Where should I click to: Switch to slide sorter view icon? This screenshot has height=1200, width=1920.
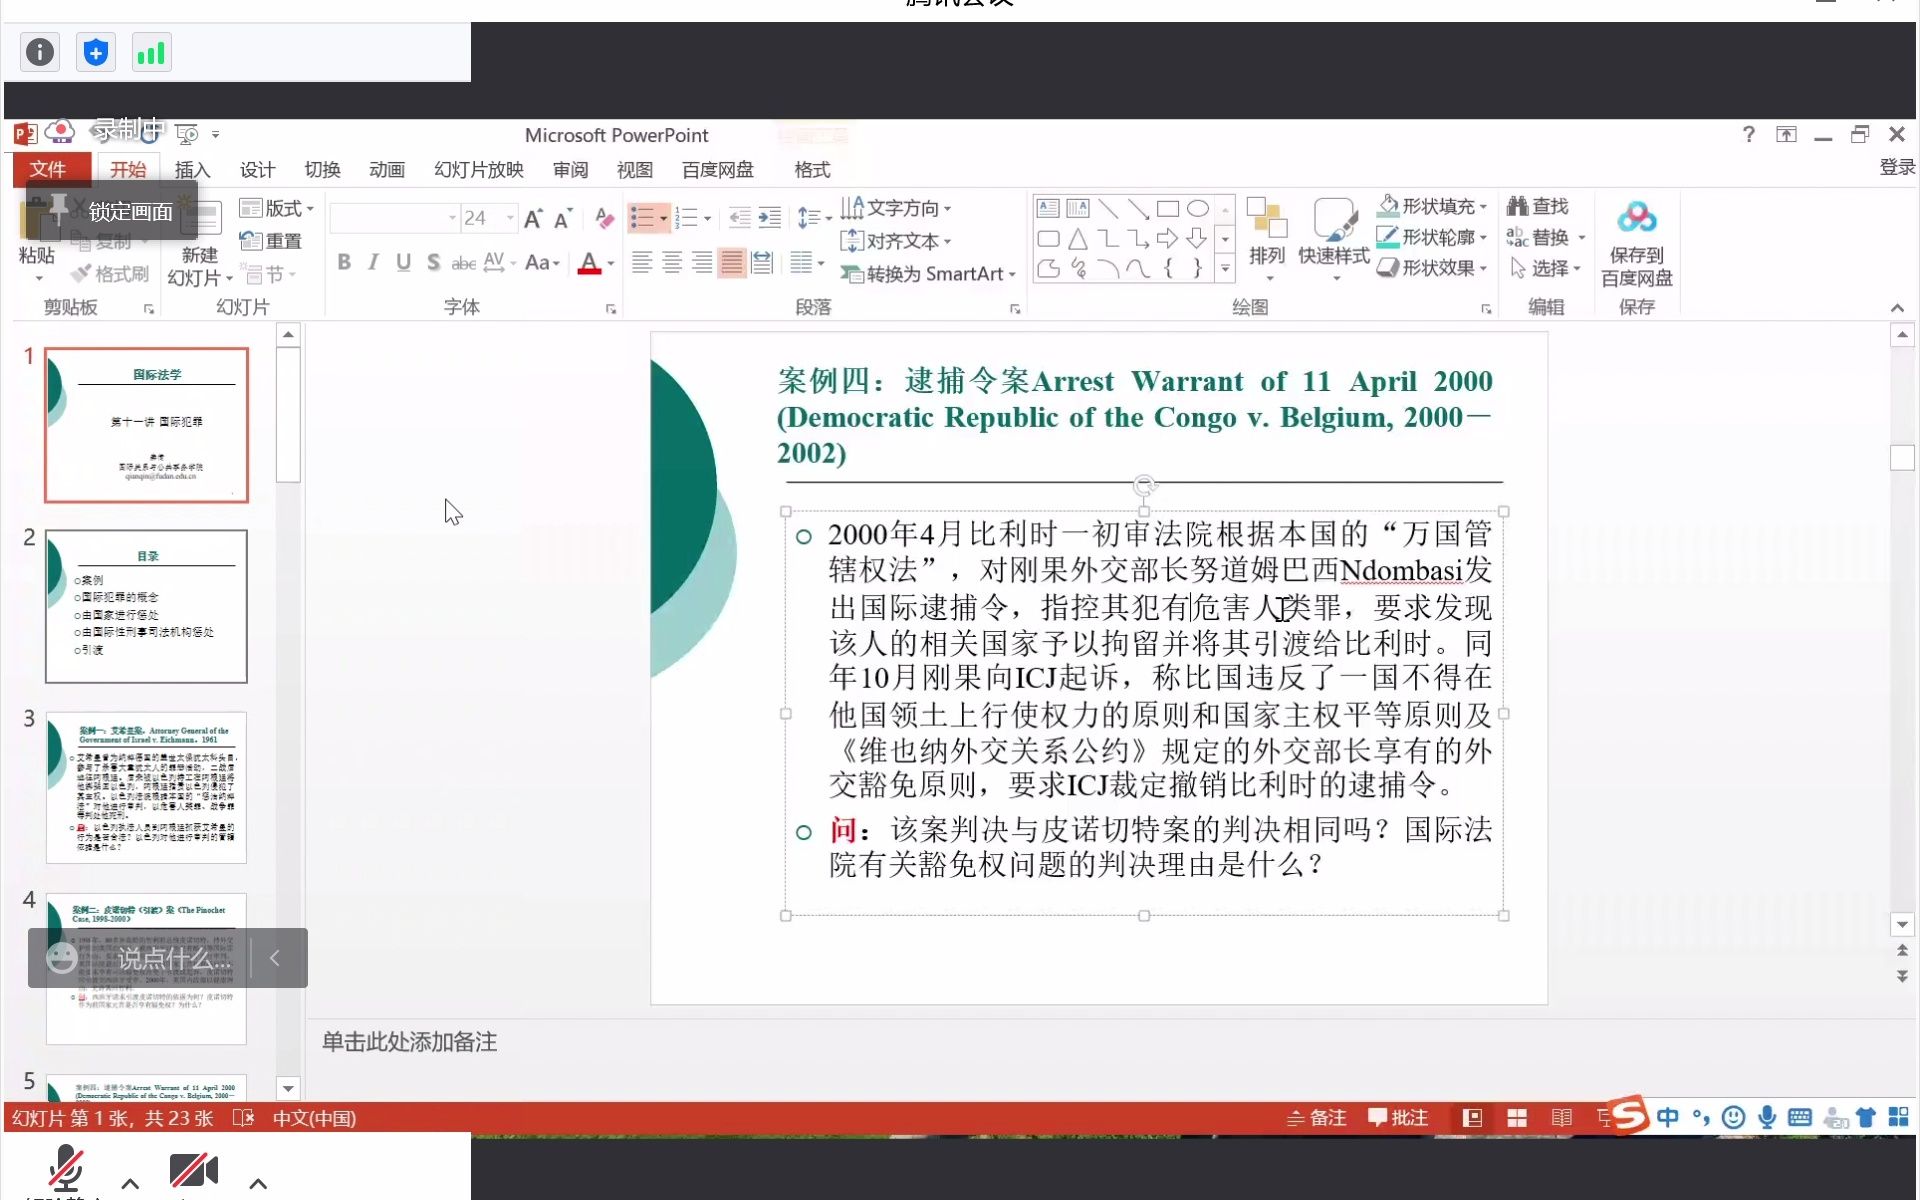pyautogui.click(x=1517, y=1118)
